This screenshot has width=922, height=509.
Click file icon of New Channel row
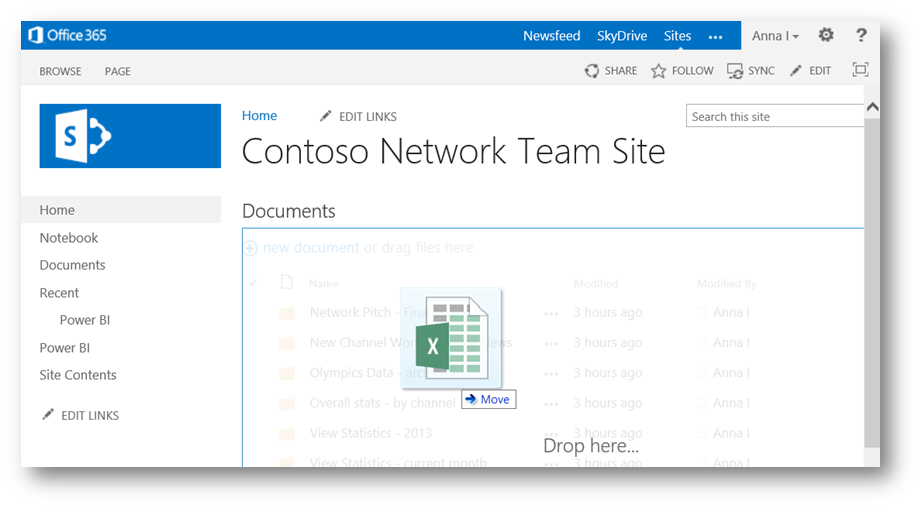tap(286, 343)
